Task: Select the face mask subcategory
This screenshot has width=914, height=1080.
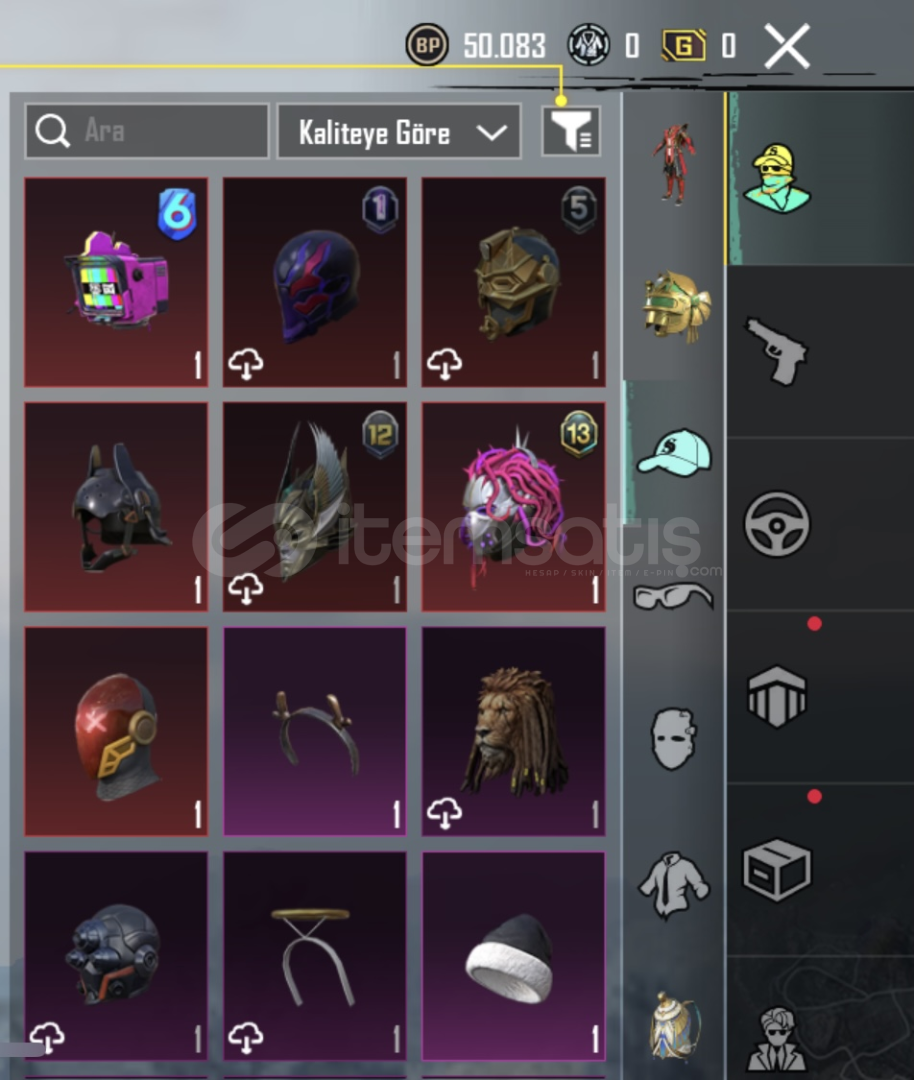Action: [x=673, y=739]
